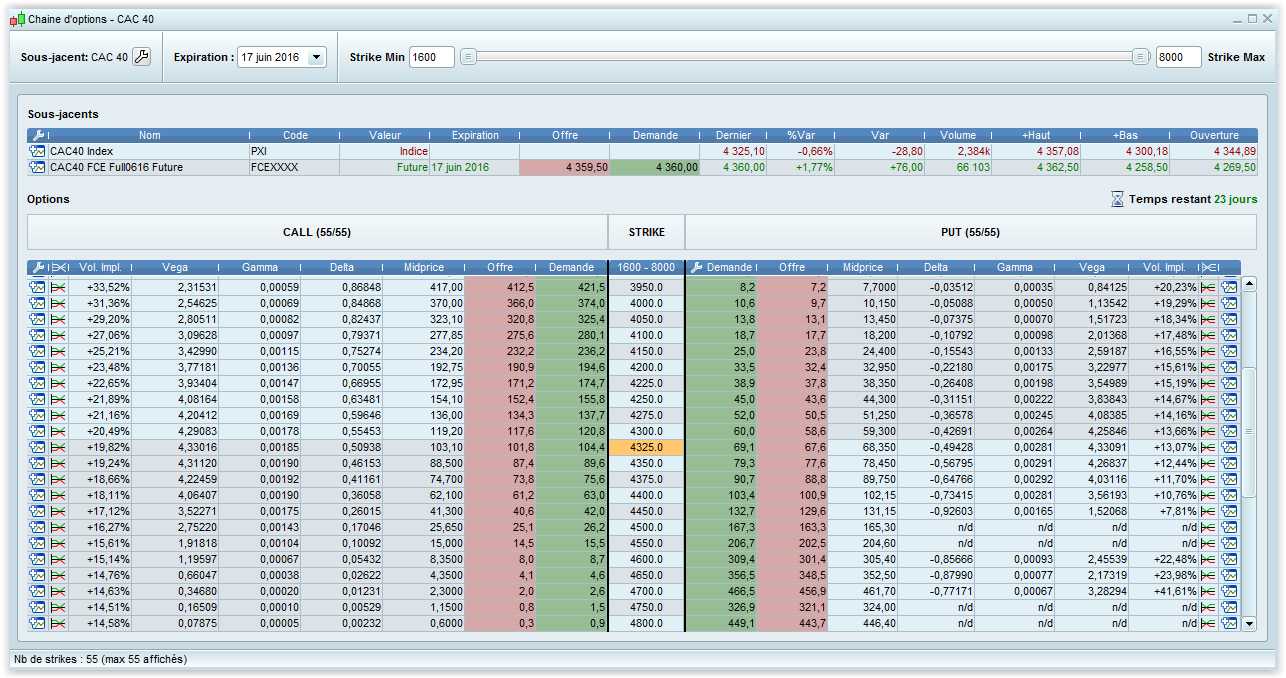Open the chart icon for the CAC40 Index row
Viewport: 1286px width, 678px height.
(x=37, y=151)
